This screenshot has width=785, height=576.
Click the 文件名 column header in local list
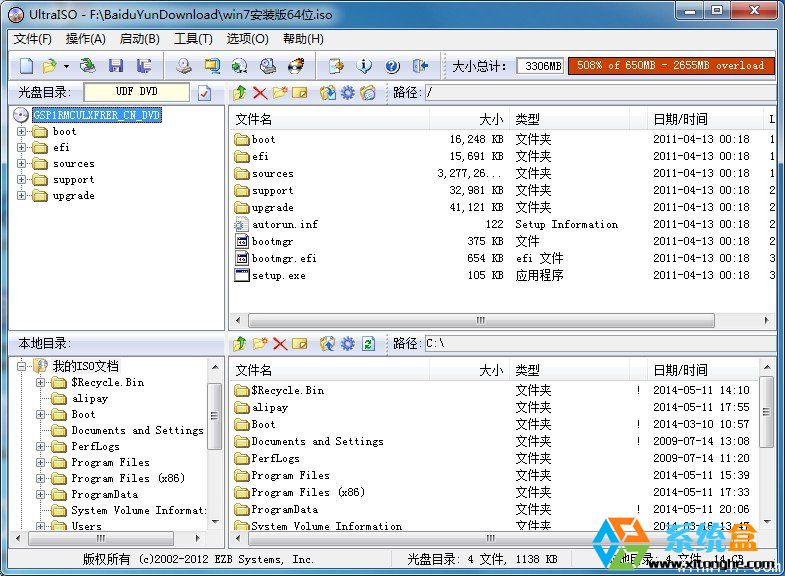click(330, 370)
